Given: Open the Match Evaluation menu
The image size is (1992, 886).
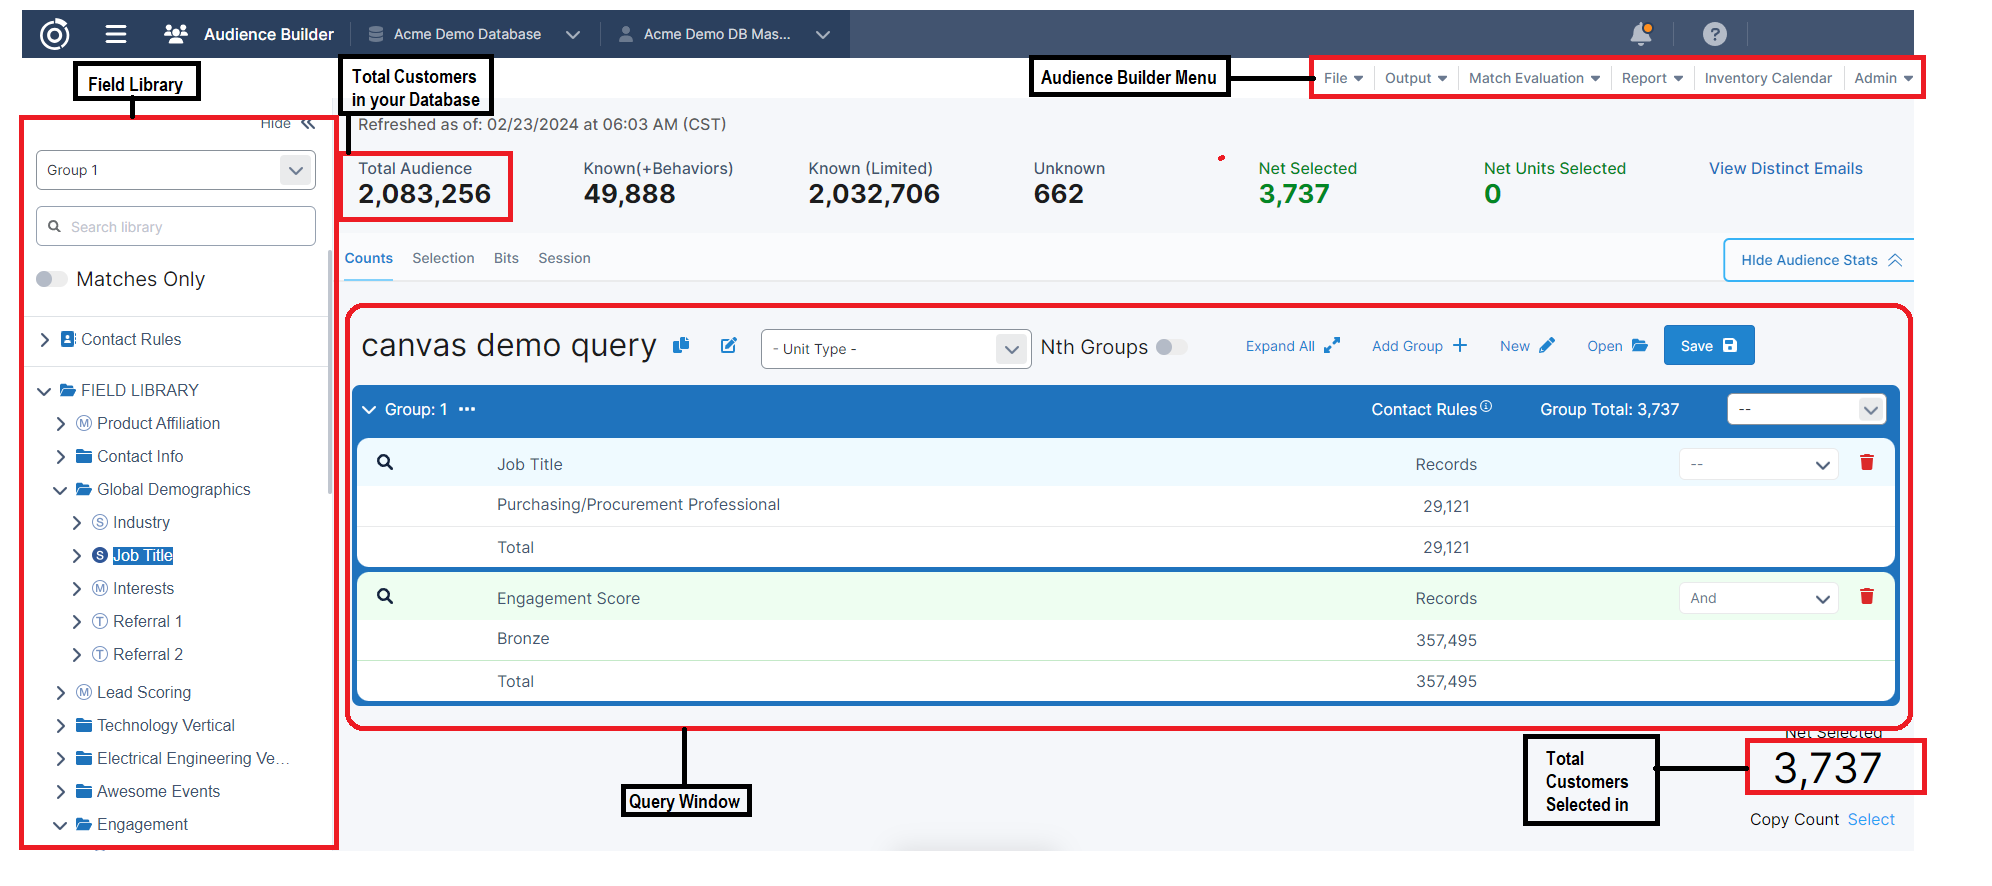Looking at the screenshot, I should pyautogui.click(x=1533, y=78).
